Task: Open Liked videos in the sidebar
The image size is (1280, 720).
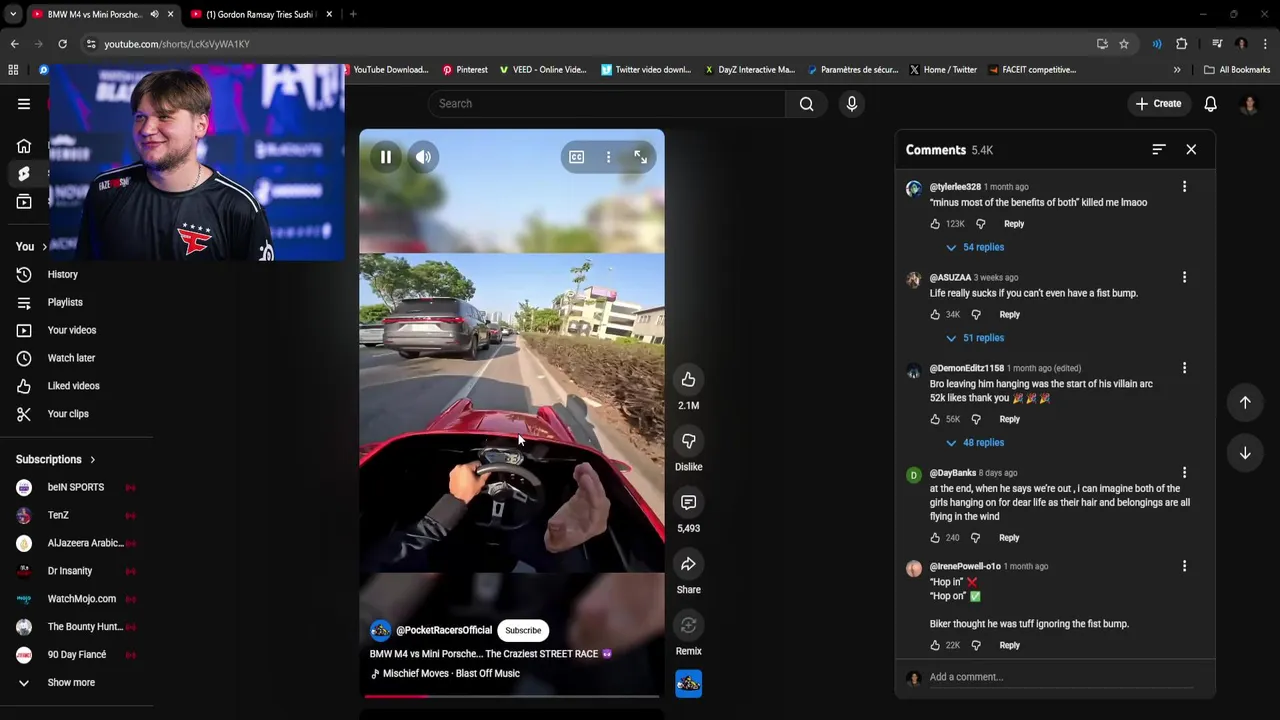Action: tap(76, 386)
